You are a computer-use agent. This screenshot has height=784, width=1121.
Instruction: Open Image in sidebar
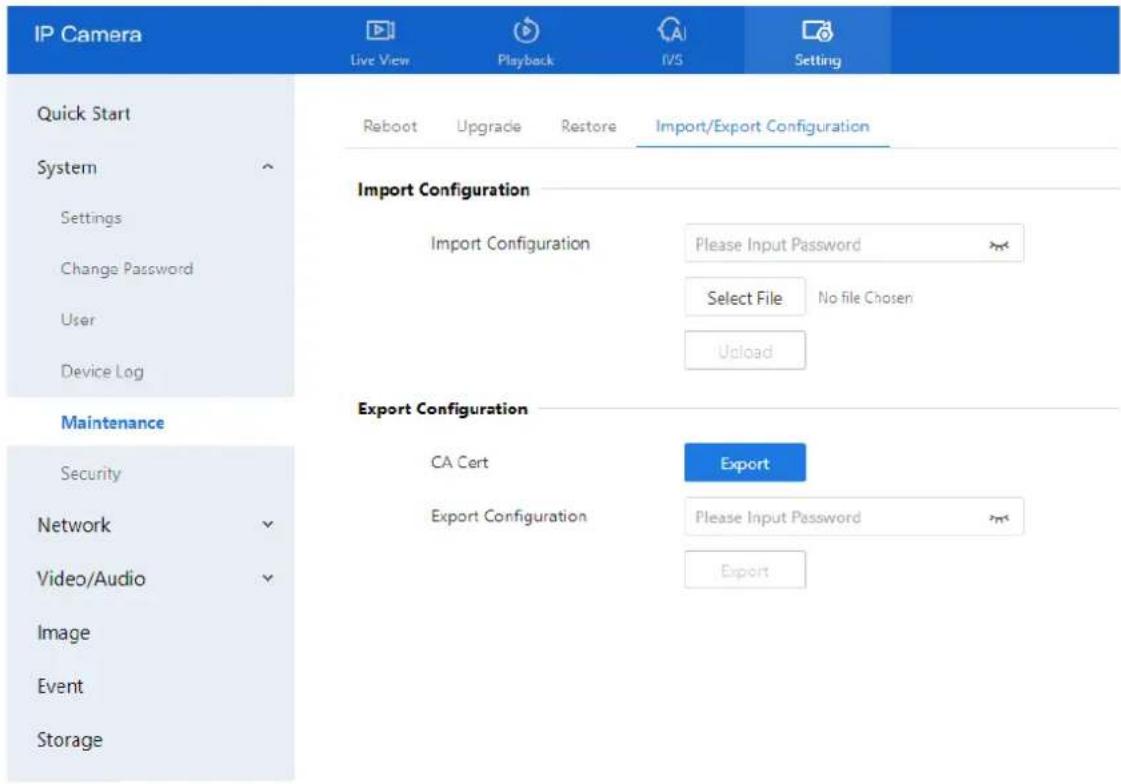(x=64, y=632)
